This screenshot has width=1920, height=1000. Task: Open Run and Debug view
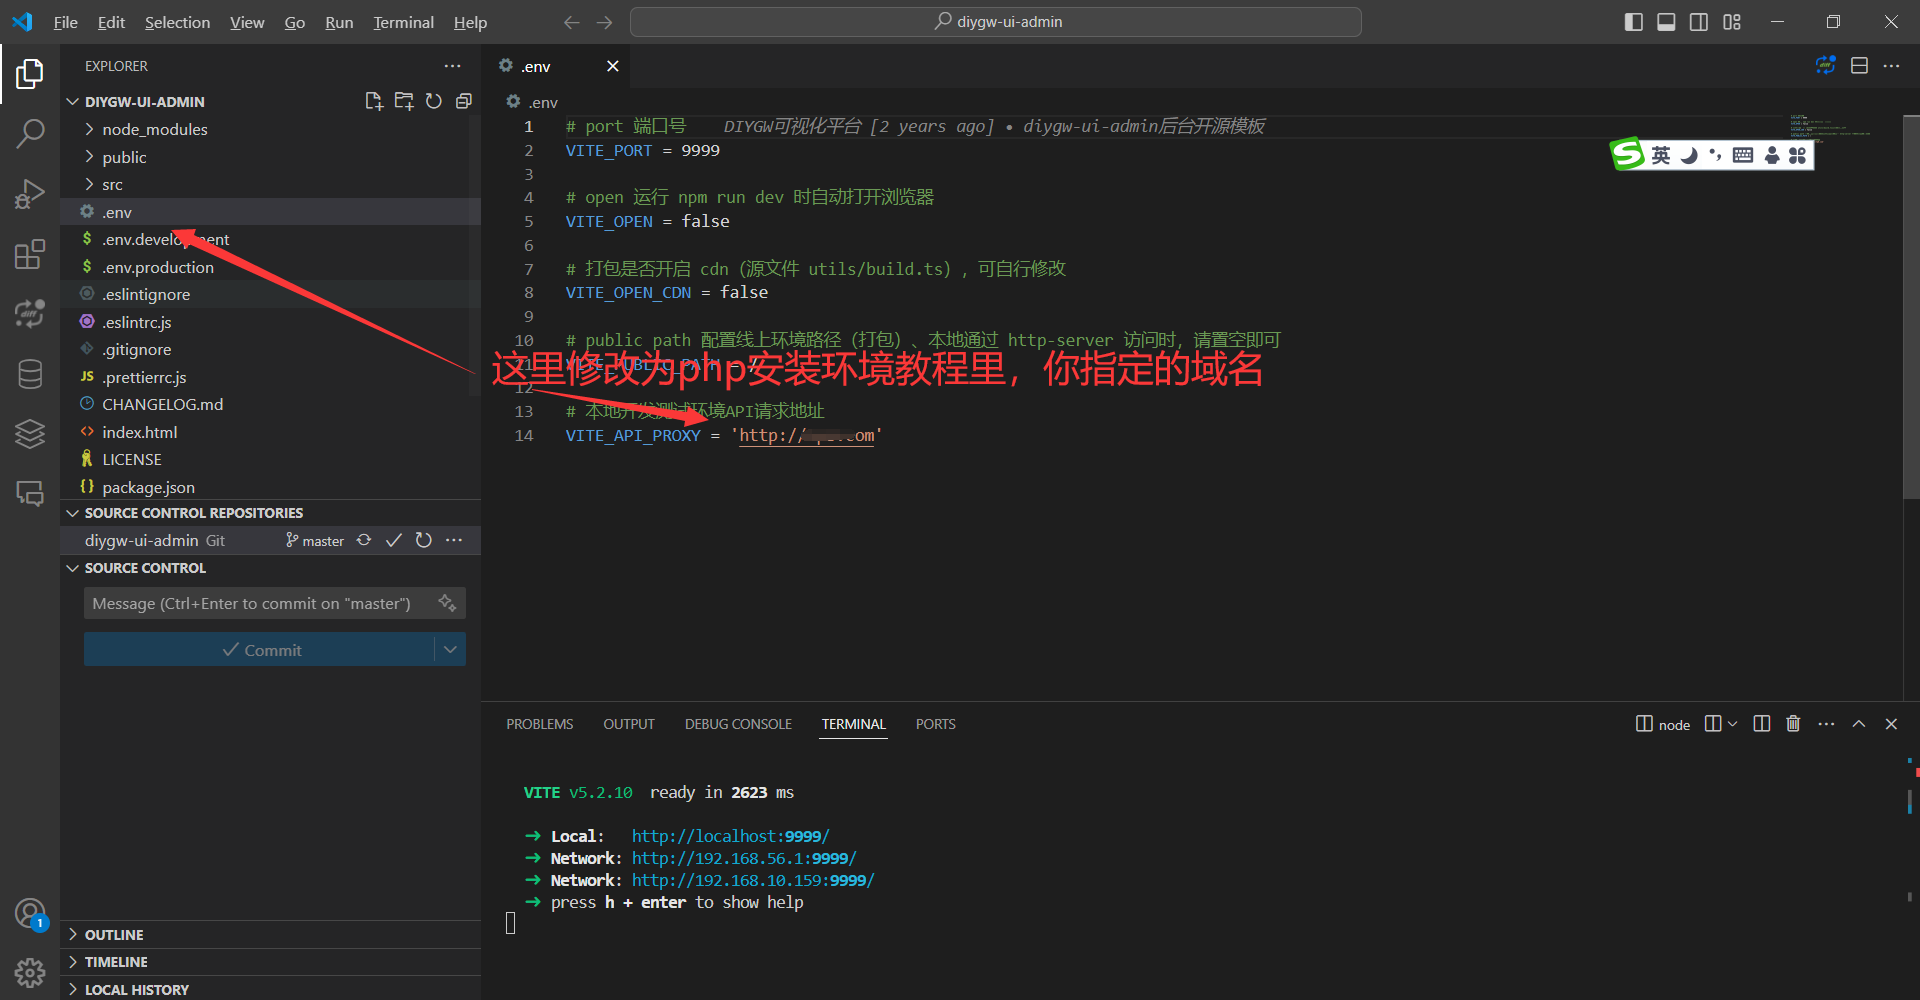30,194
